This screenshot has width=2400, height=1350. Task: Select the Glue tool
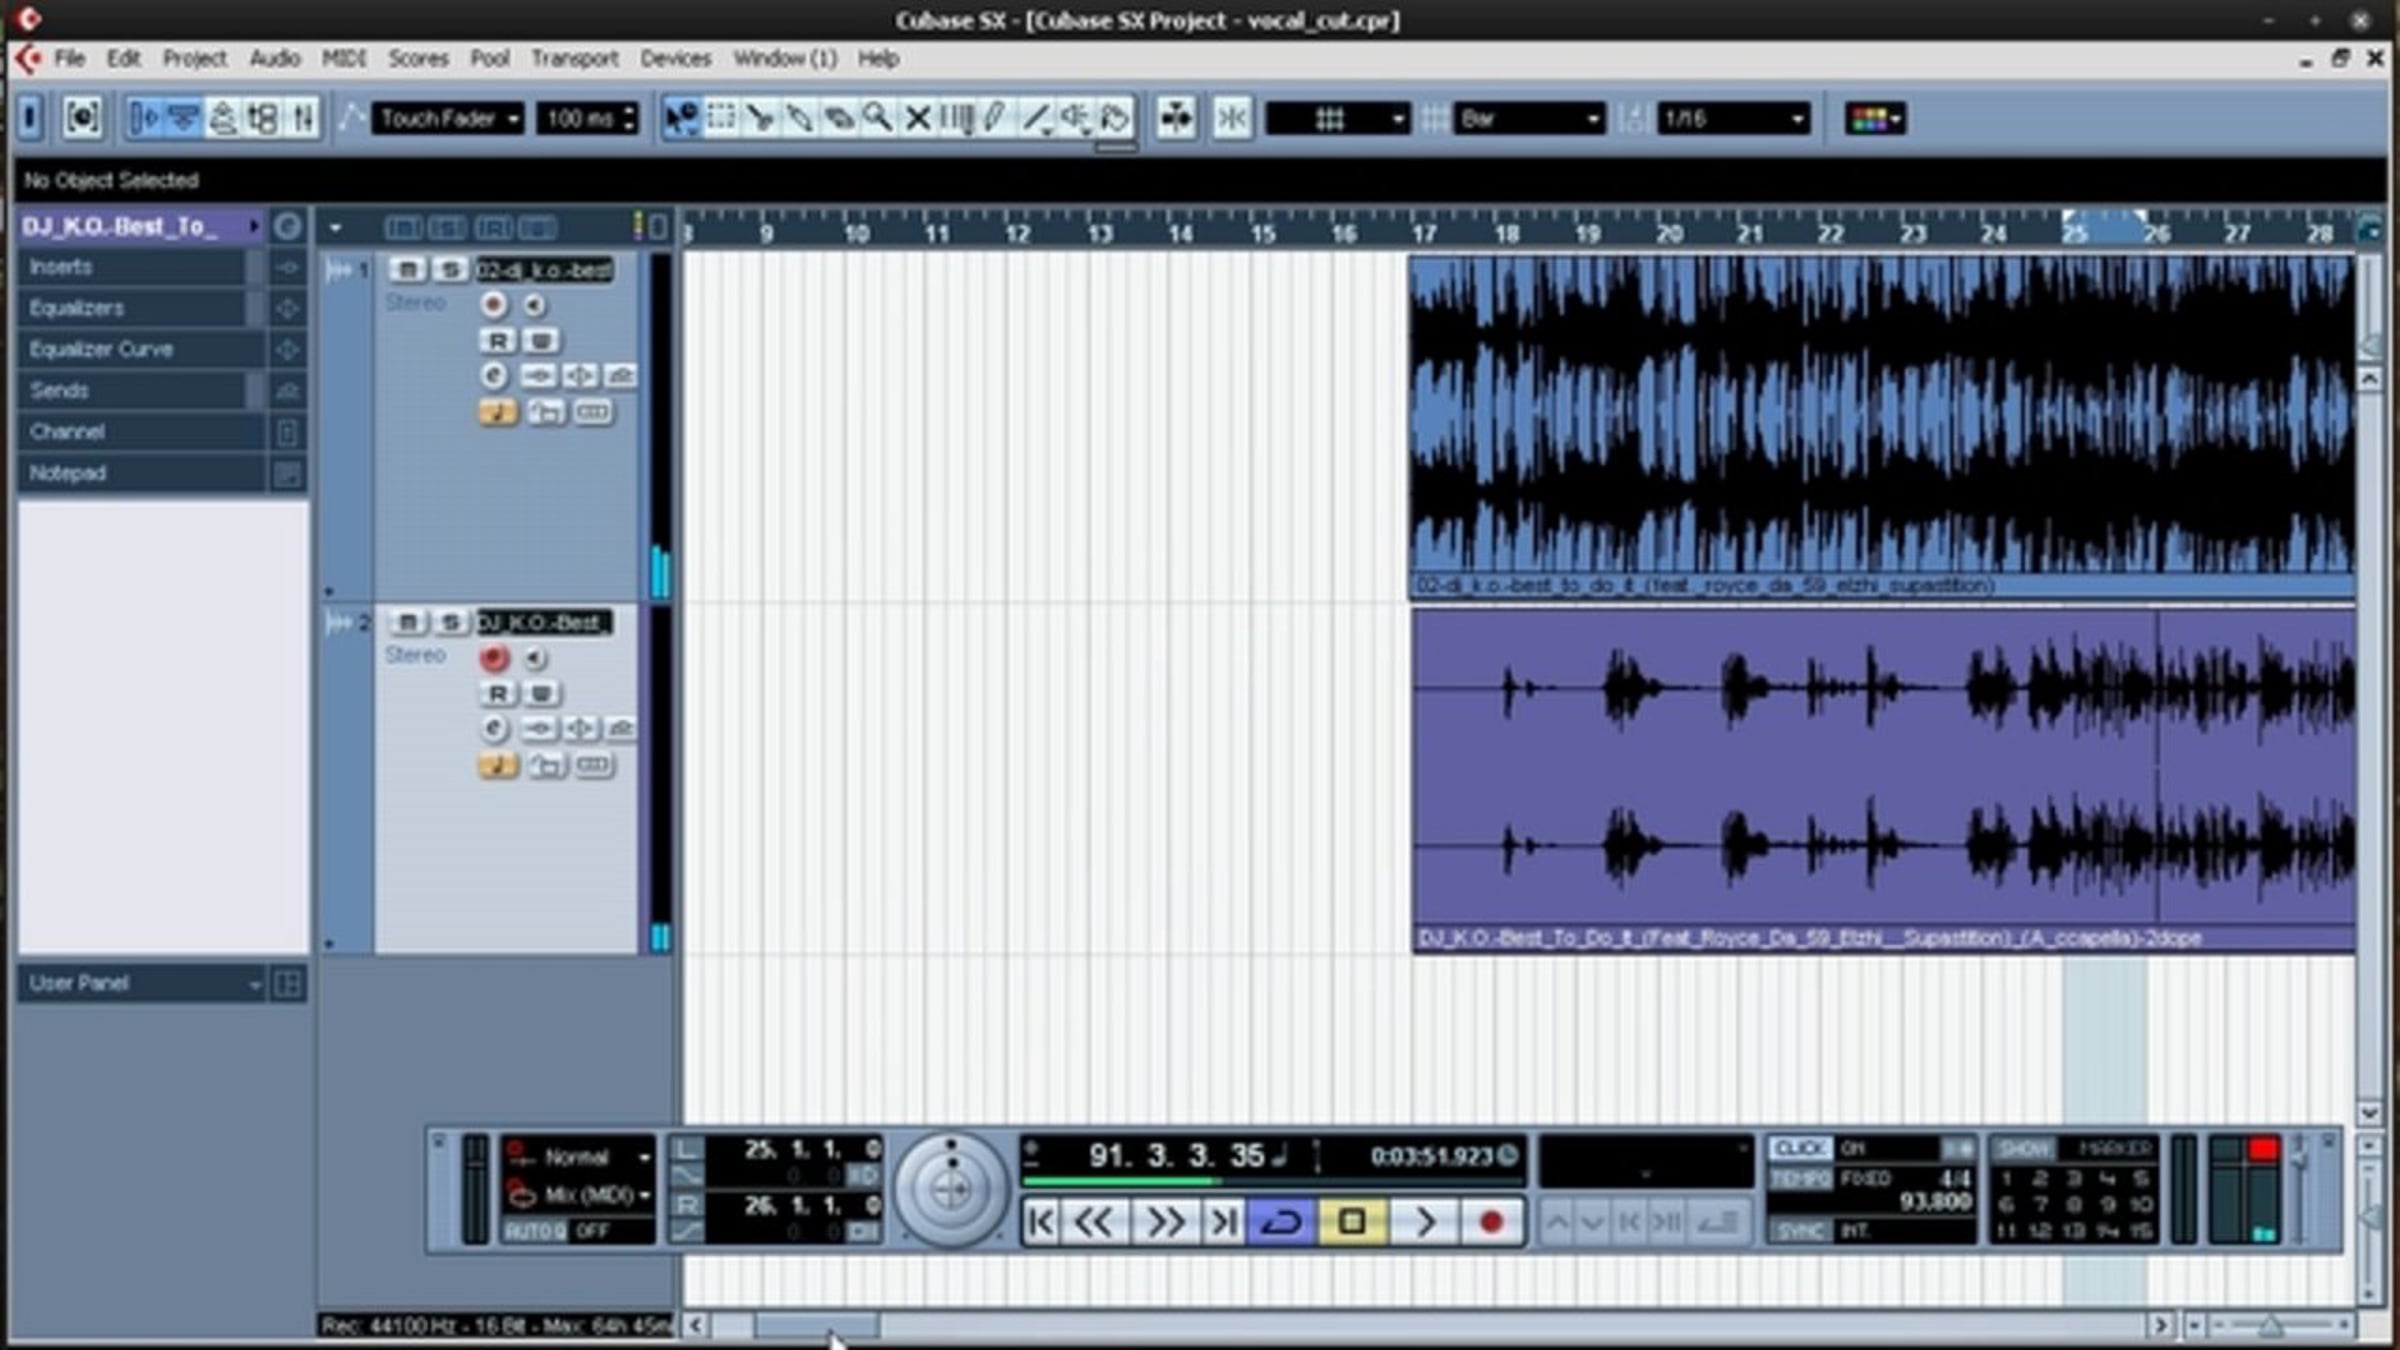[x=799, y=118]
